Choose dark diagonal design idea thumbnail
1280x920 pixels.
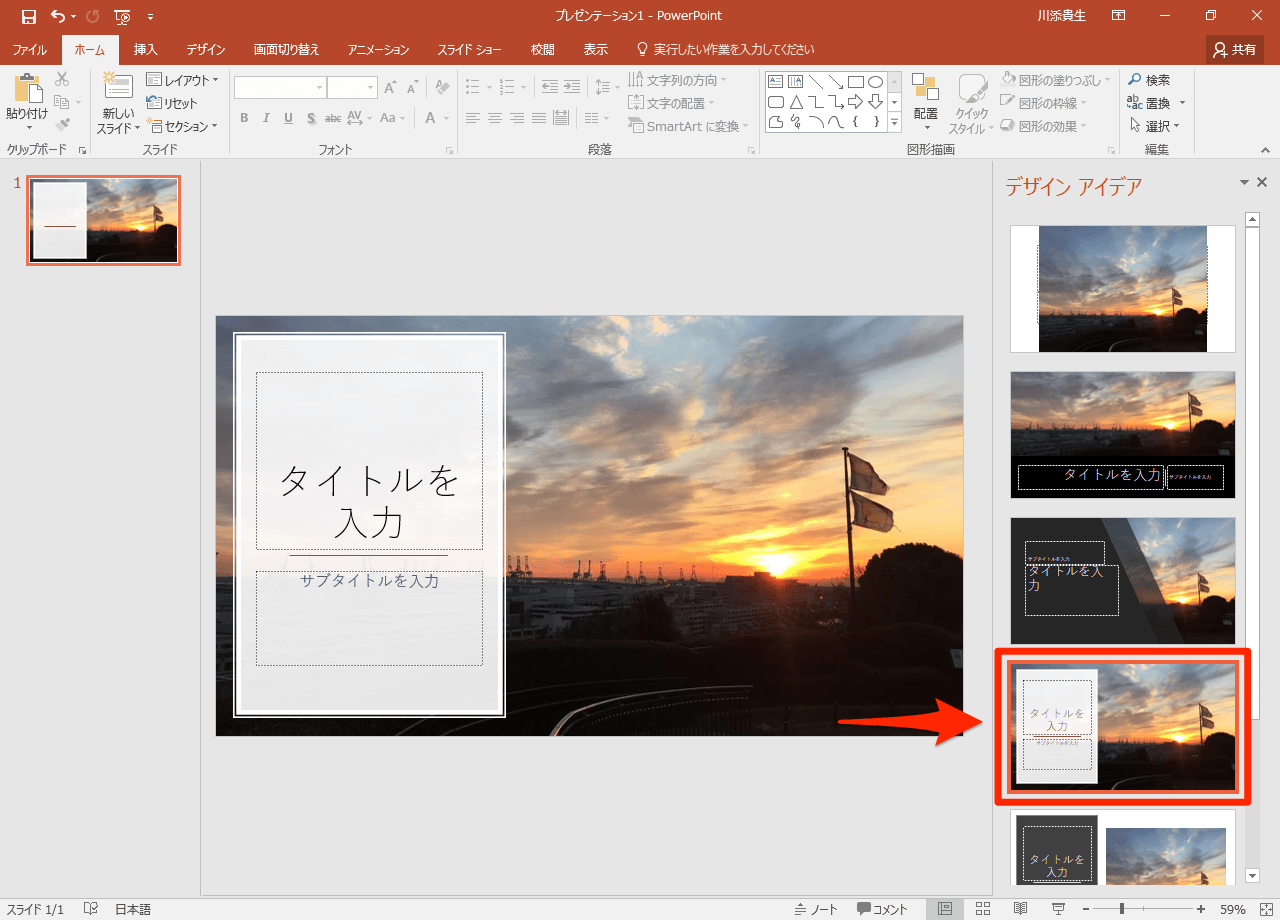coord(1123,581)
